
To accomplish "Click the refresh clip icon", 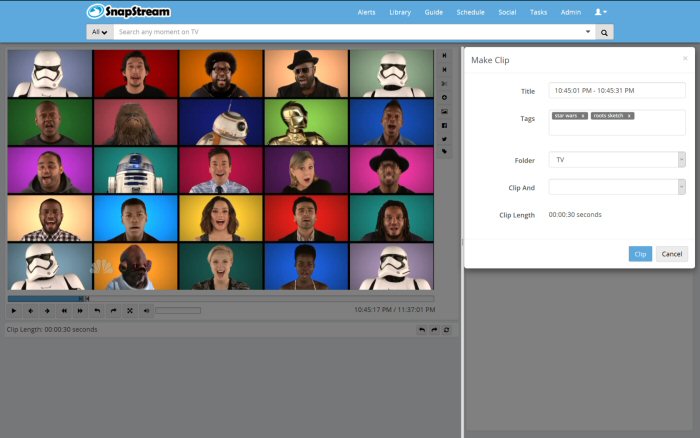I will pyautogui.click(x=446, y=330).
